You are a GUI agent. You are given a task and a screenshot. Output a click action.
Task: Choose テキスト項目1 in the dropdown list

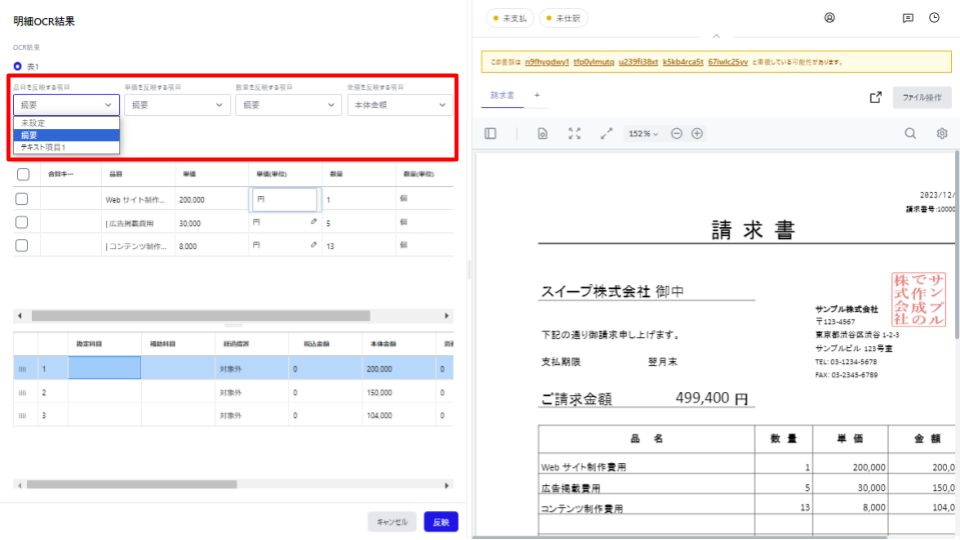click(x=66, y=148)
